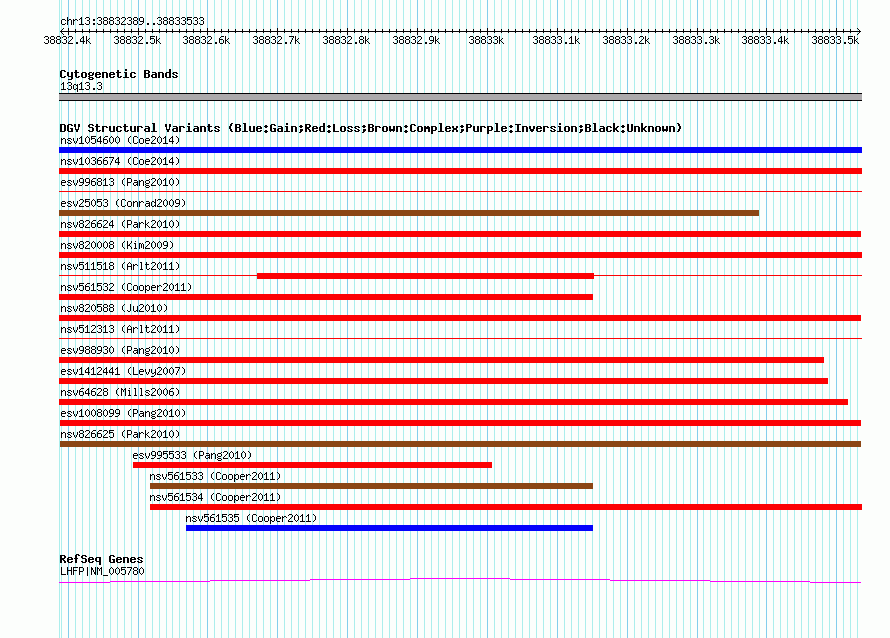The width and height of the screenshot is (890, 638).
Task: Click the brown complex bar for esv25053
Action: pos(409,213)
